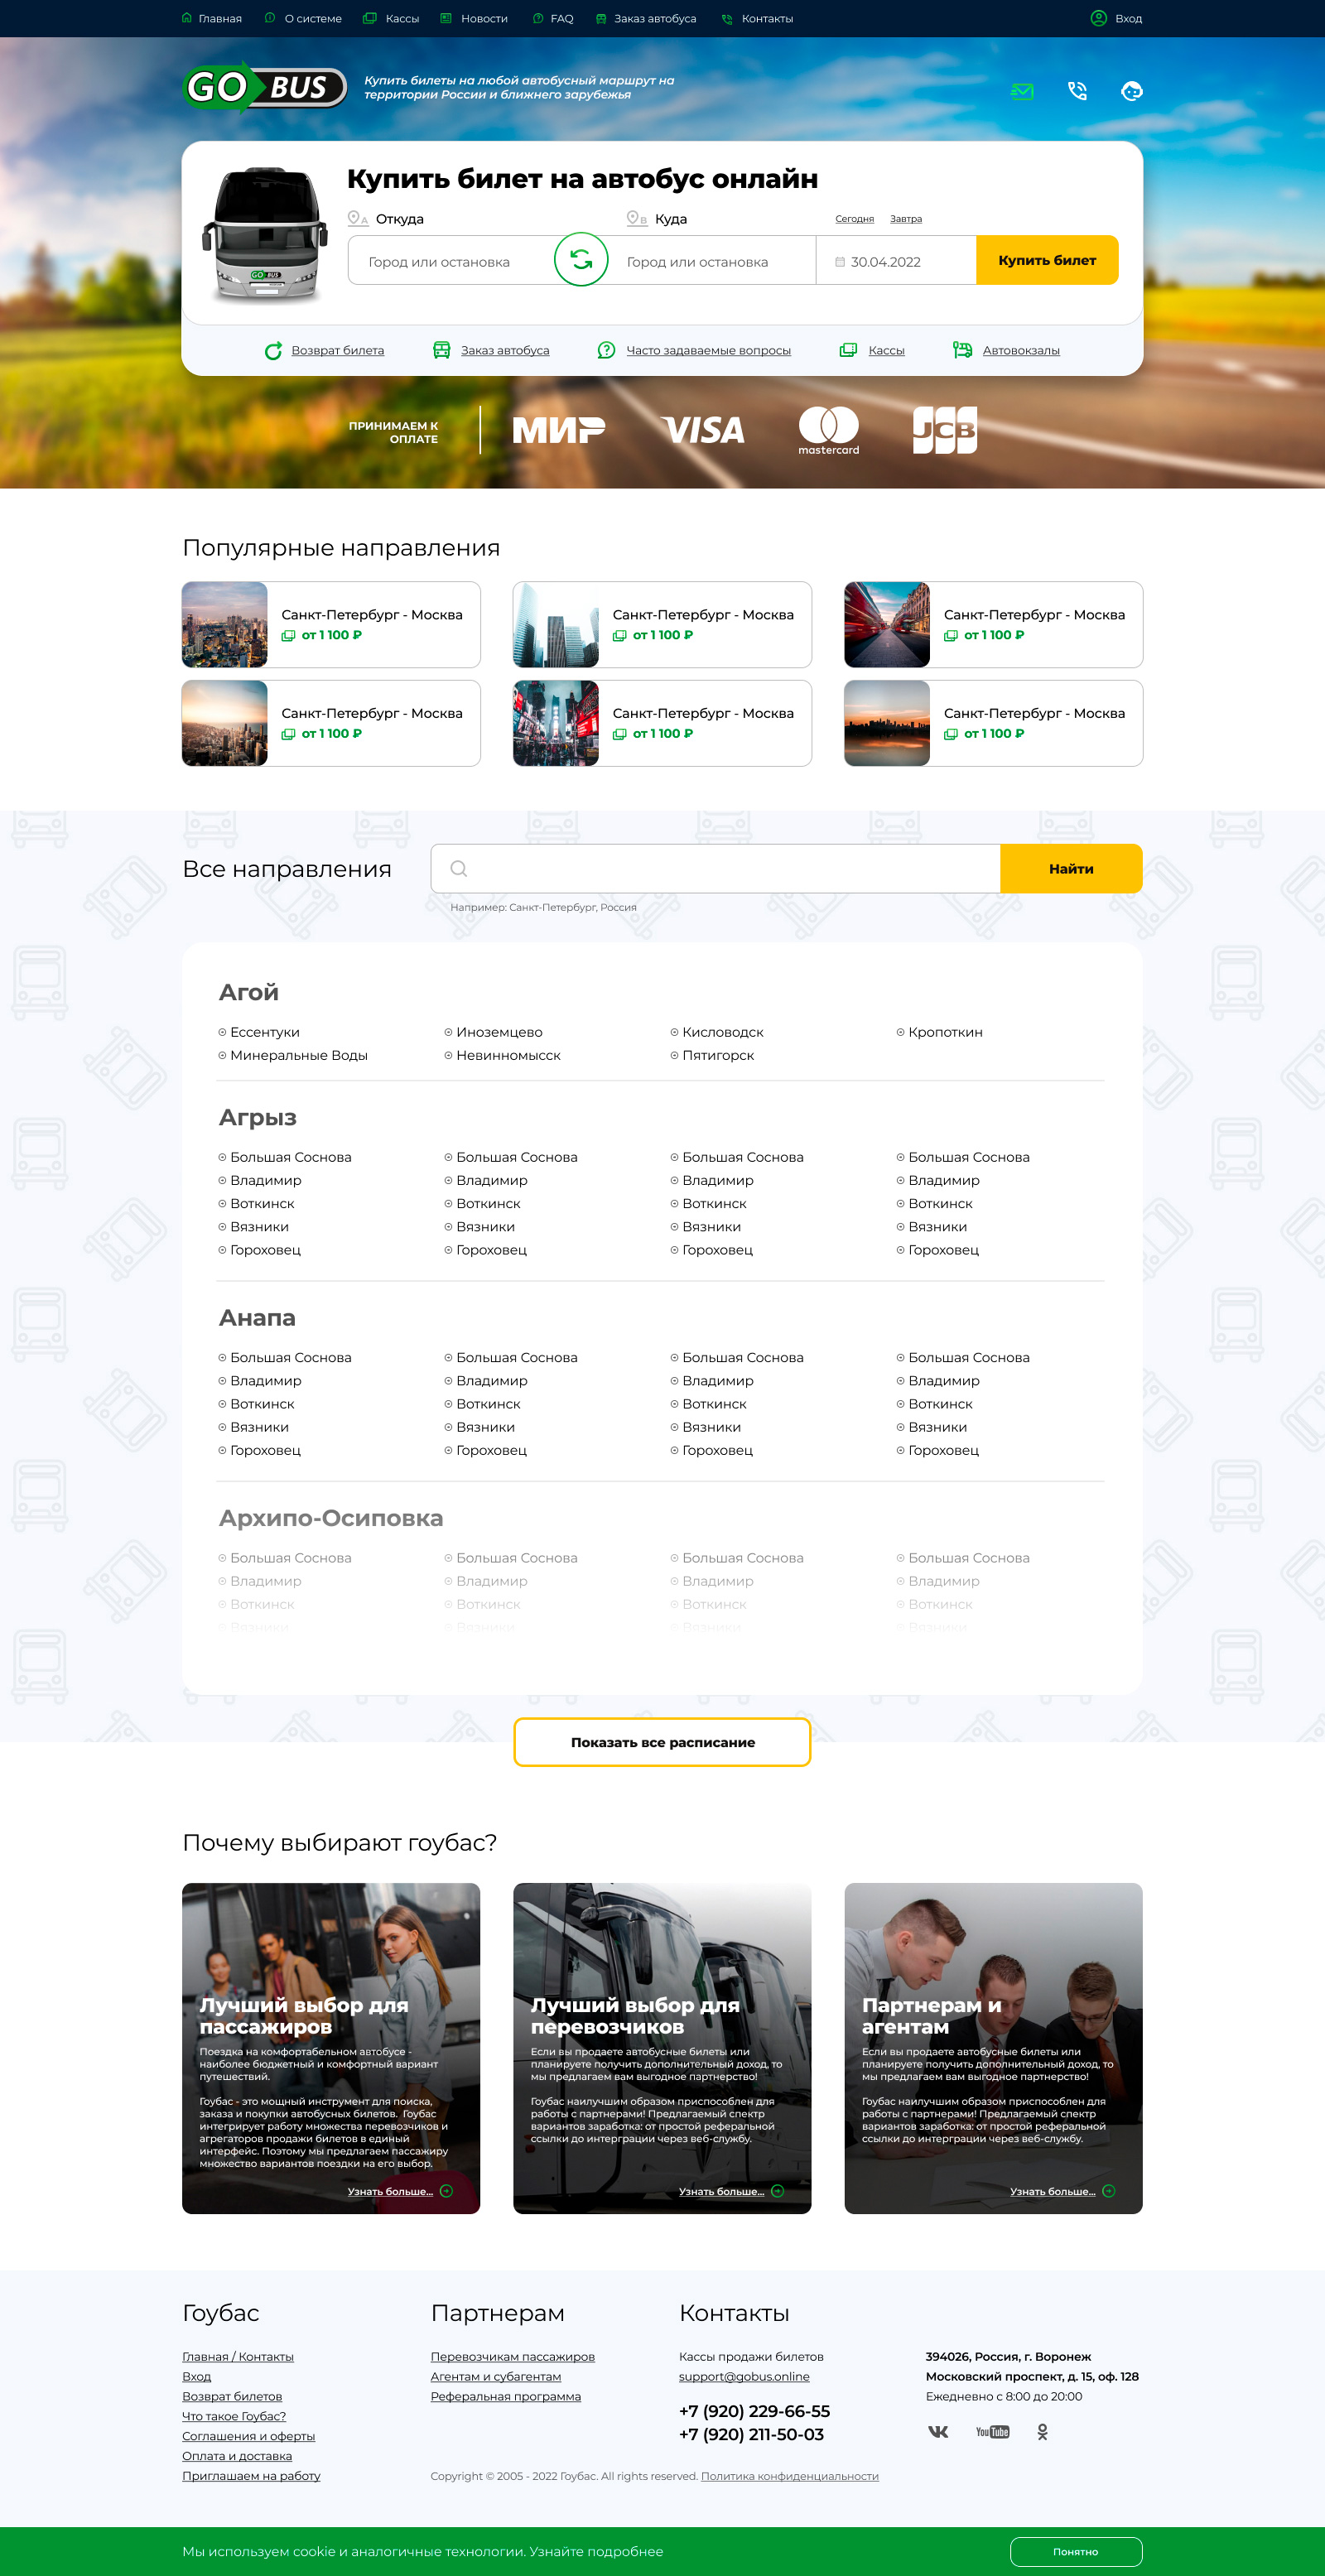The image size is (1325, 2576).
Task: Click the Автовокзалы station icon
Action: tap(962, 350)
